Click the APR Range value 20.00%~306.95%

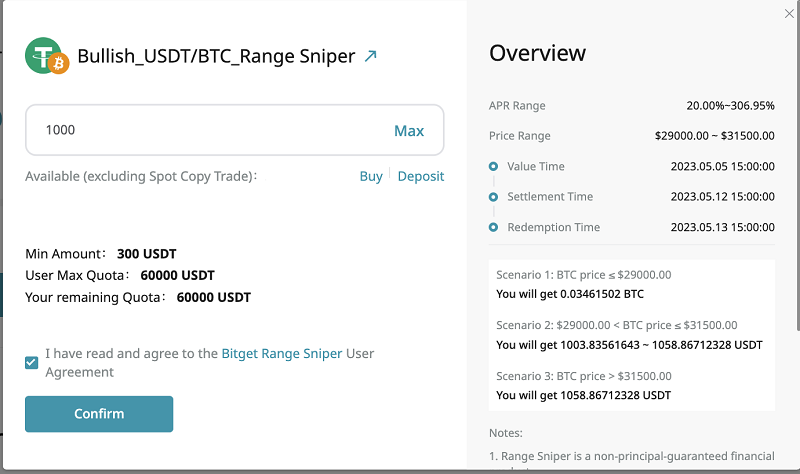click(x=730, y=106)
